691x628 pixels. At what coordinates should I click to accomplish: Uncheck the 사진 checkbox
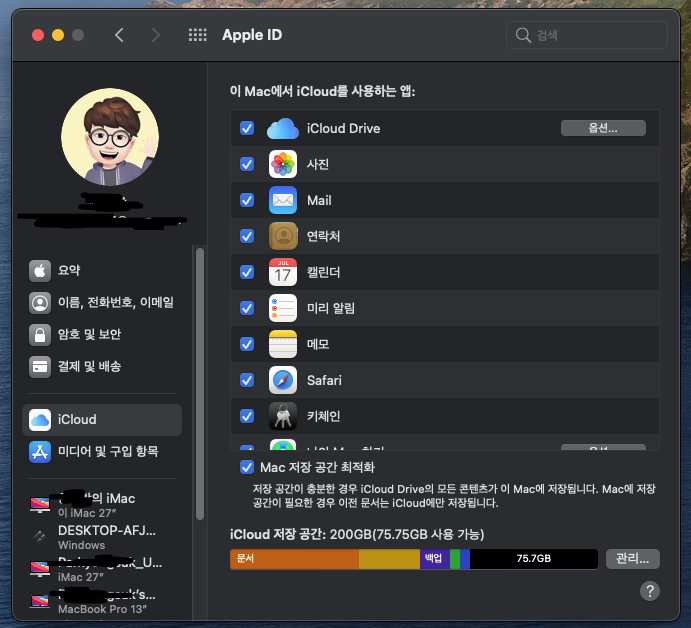click(x=247, y=164)
